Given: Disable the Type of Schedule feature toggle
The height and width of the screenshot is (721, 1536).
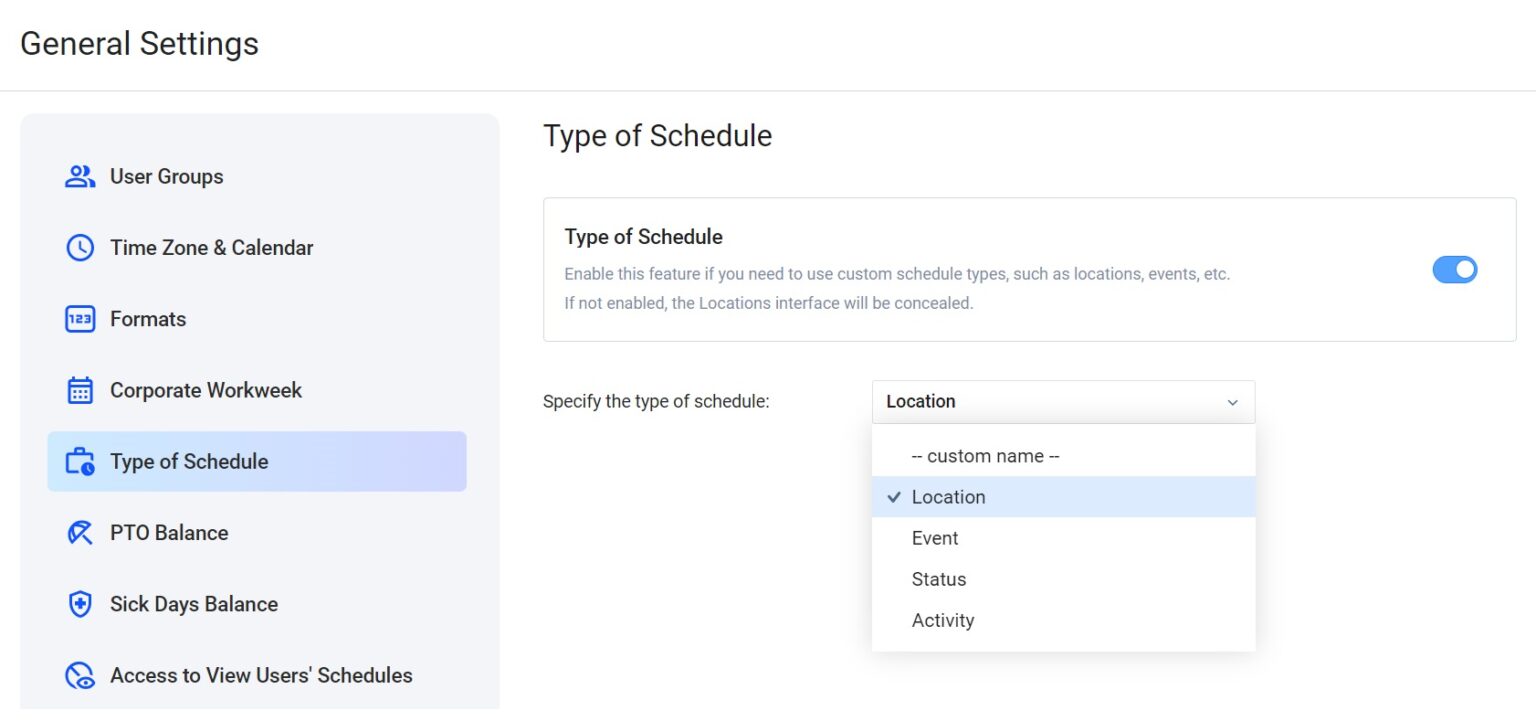Looking at the screenshot, I should [x=1455, y=269].
